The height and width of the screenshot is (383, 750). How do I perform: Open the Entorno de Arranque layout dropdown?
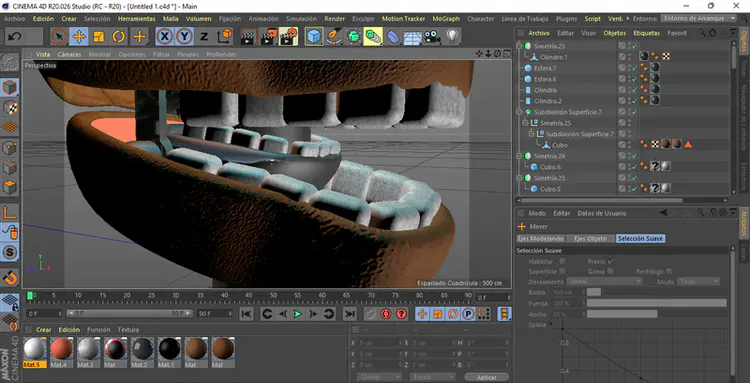coord(699,18)
